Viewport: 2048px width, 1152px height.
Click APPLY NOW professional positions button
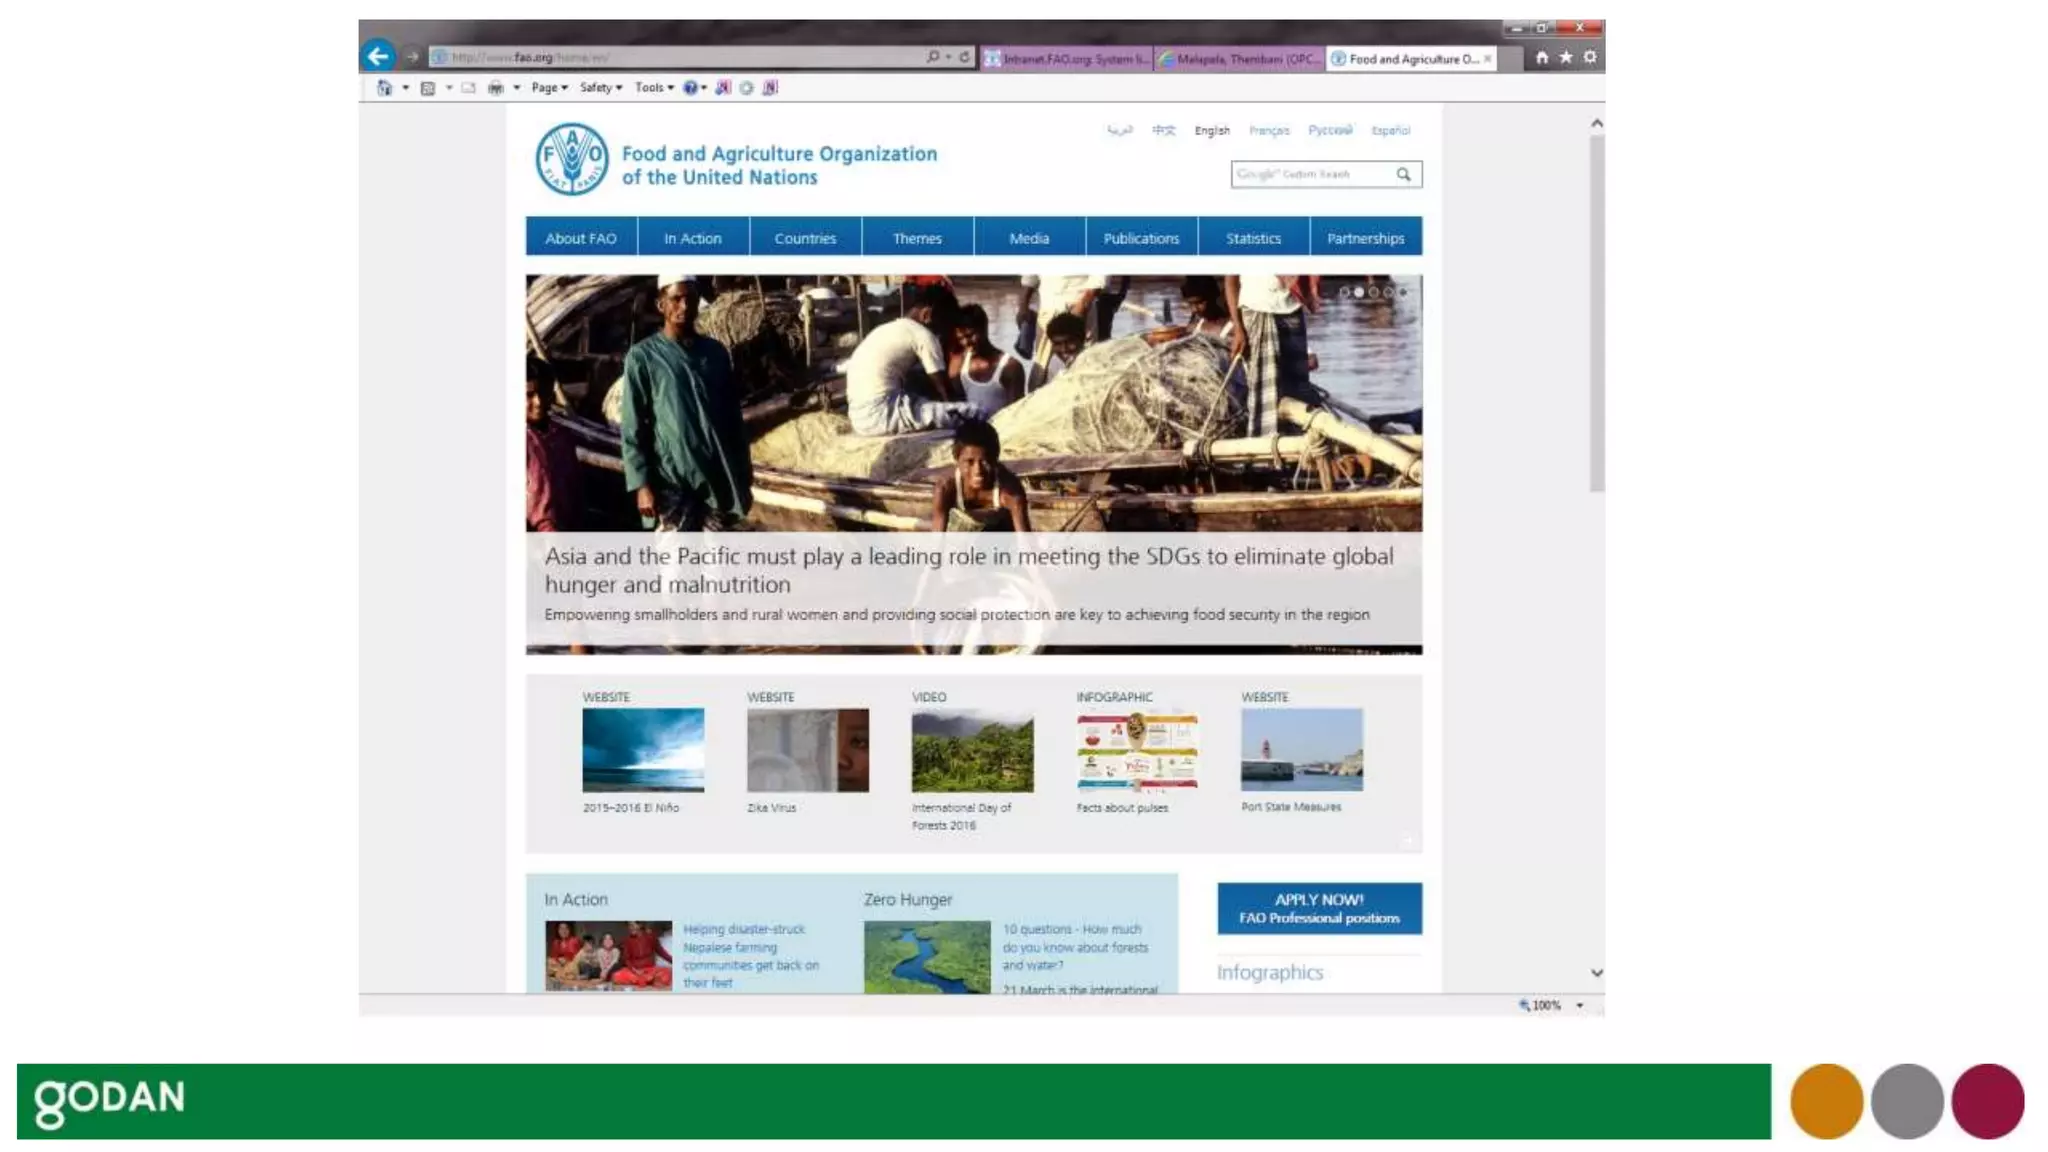pyautogui.click(x=1319, y=908)
